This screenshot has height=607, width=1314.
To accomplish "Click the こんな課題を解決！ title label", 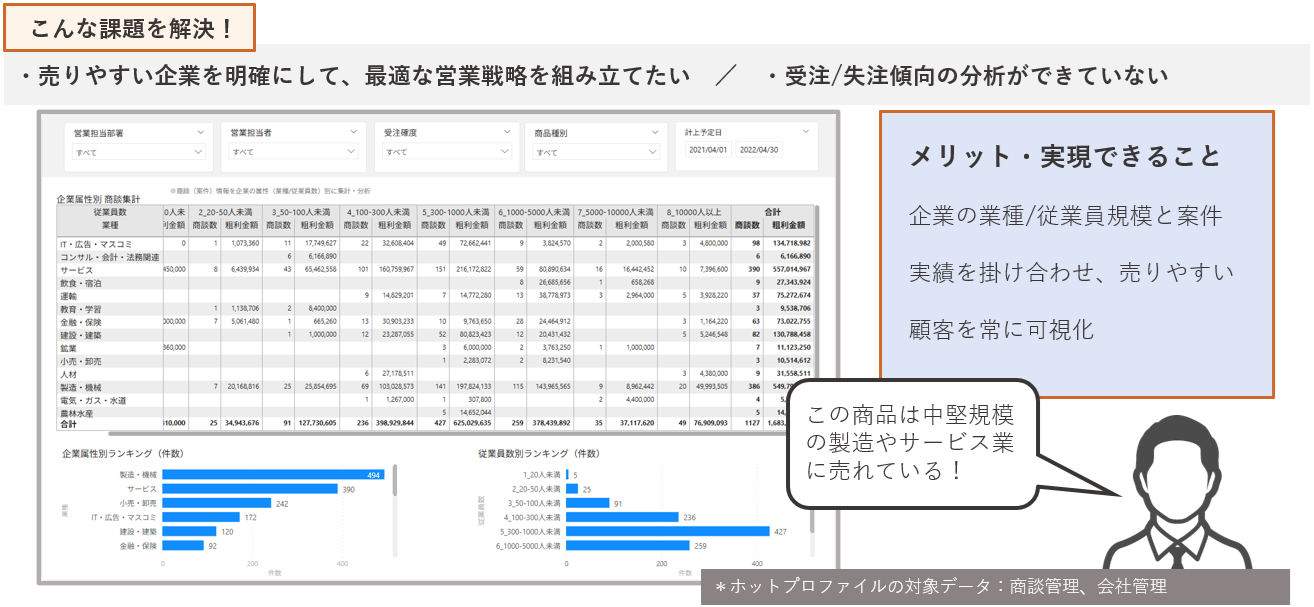I will click(130, 28).
